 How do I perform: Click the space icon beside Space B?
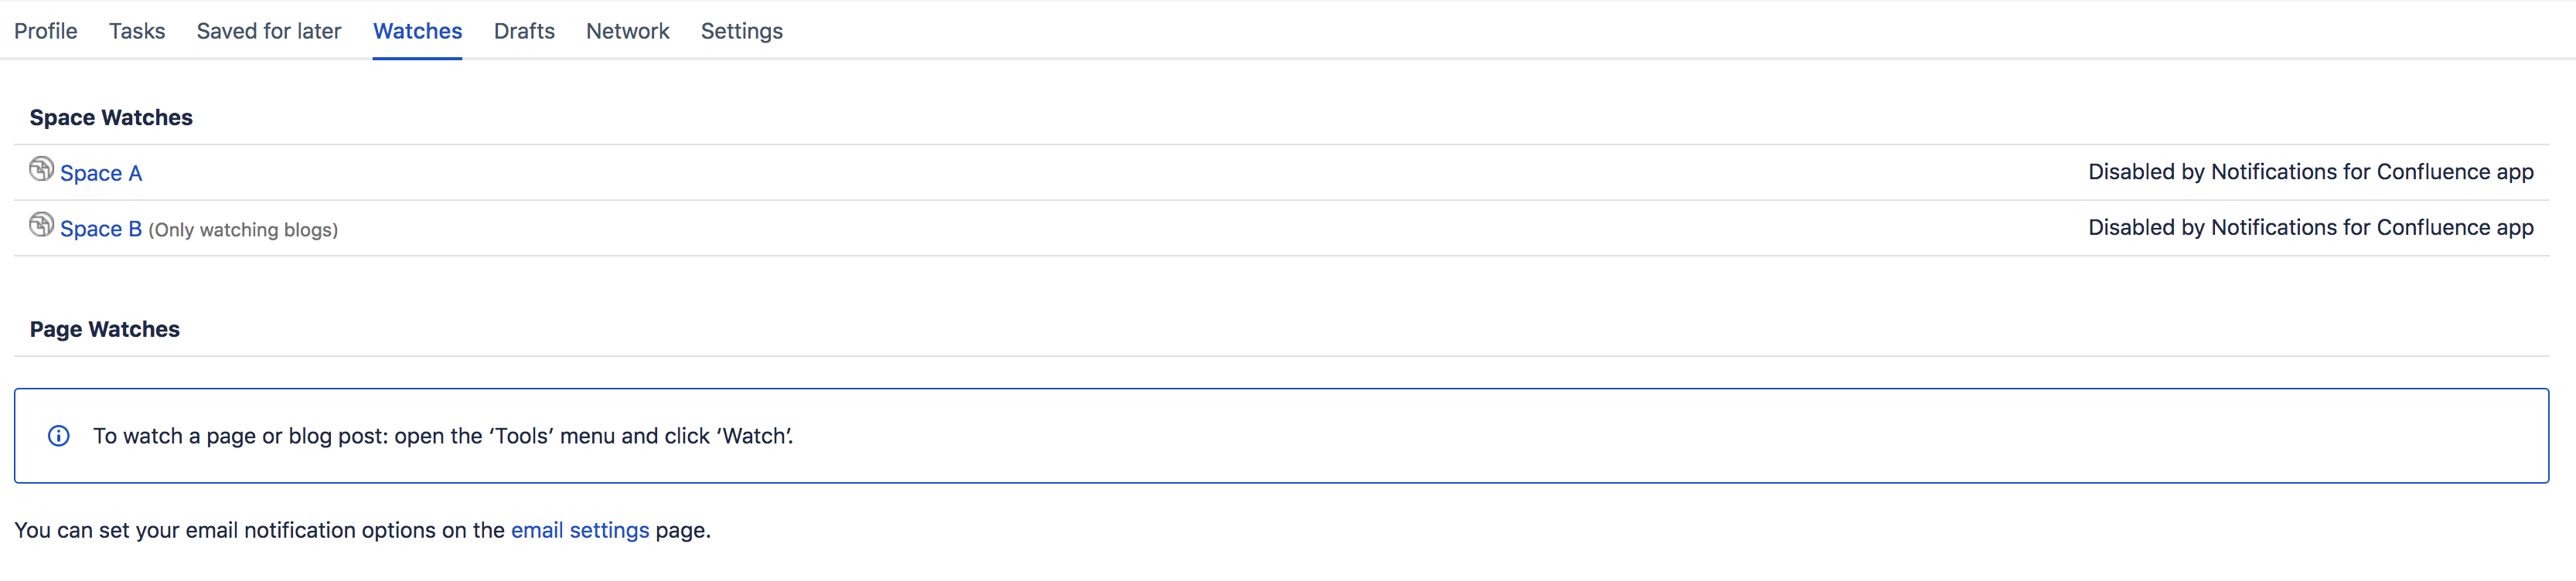[x=41, y=225]
